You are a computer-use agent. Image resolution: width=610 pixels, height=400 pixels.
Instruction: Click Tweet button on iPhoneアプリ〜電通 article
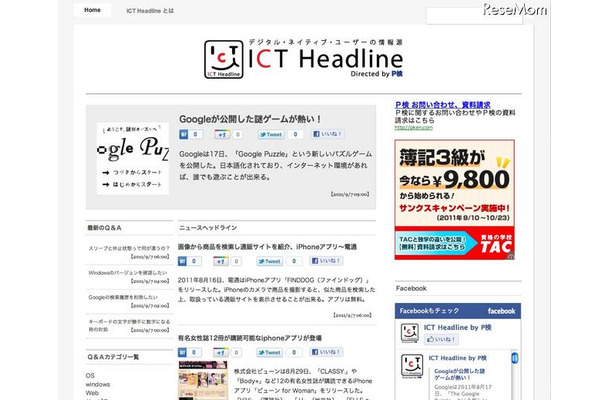point(269,261)
